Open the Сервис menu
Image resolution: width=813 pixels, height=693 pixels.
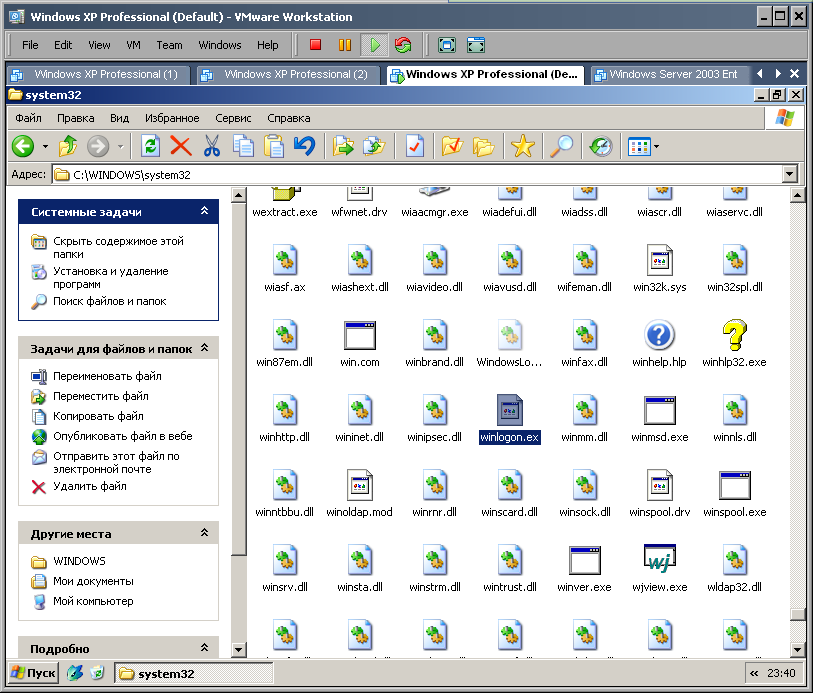coord(233,118)
